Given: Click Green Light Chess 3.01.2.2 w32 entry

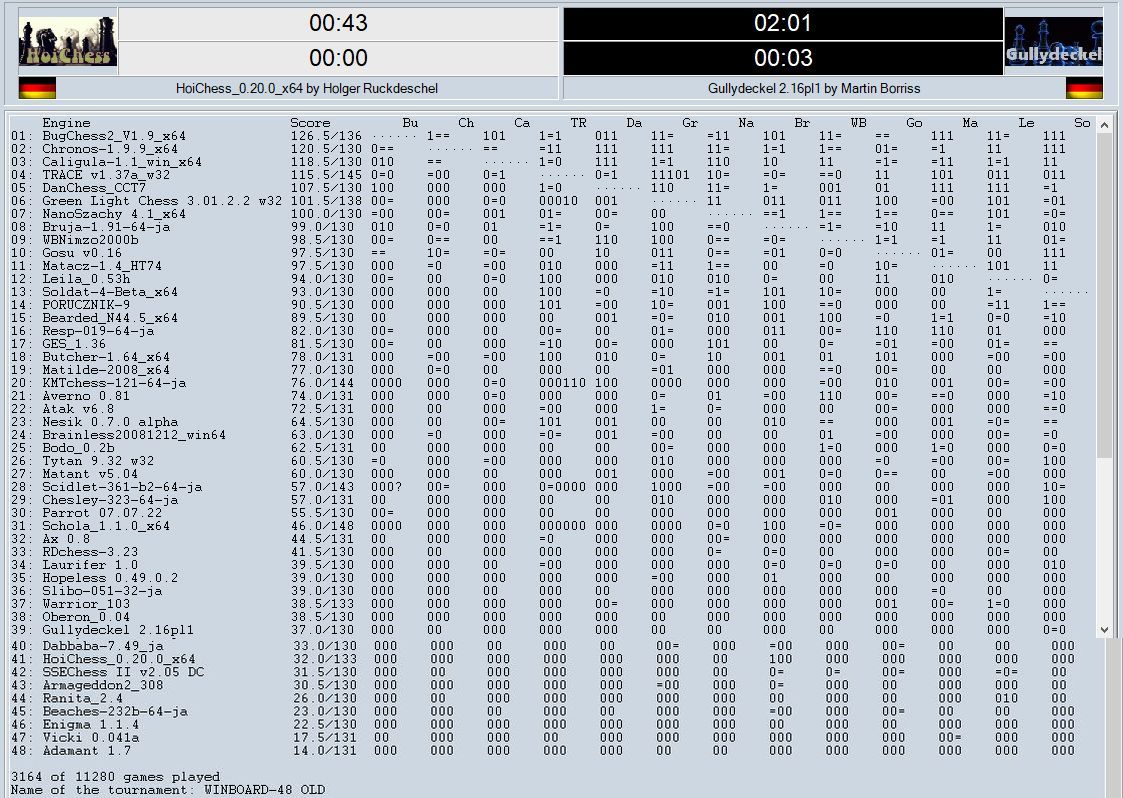Looking at the screenshot, I should pyautogui.click(x=162, y=201).
